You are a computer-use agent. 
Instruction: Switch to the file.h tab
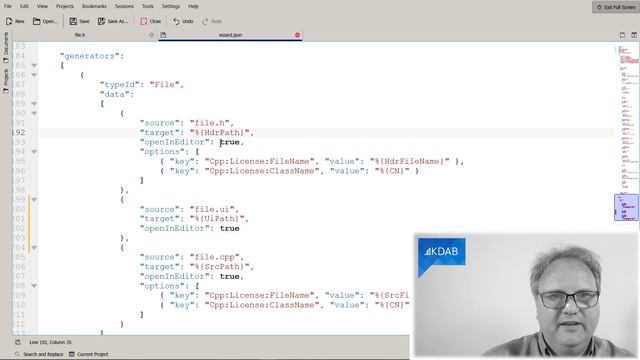pos(80,35)
